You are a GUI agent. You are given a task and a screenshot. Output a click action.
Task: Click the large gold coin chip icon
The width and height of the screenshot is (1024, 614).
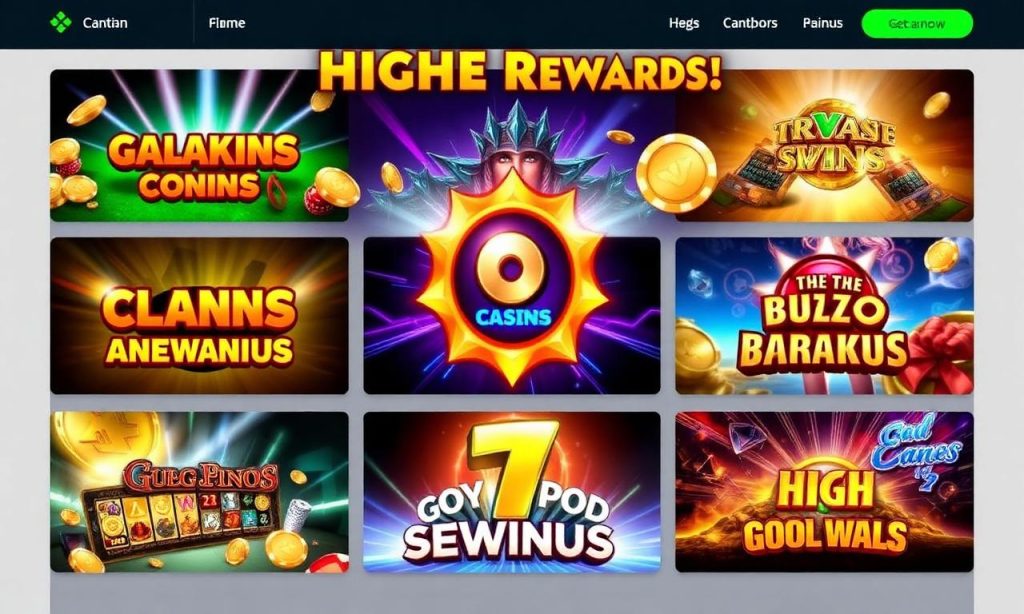(x=676, y=173)
